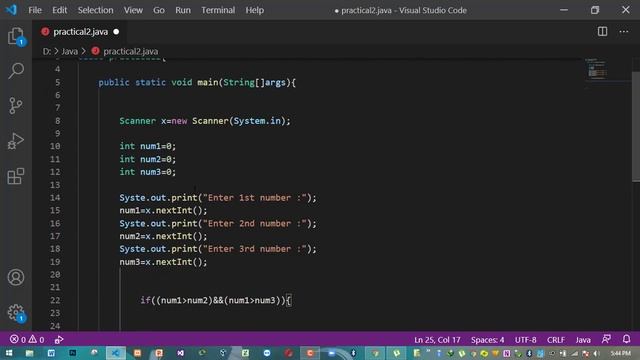Viewport: 640px width, 360px height.
Task: Click the volume icon in system tray
Action: (597, 353)
